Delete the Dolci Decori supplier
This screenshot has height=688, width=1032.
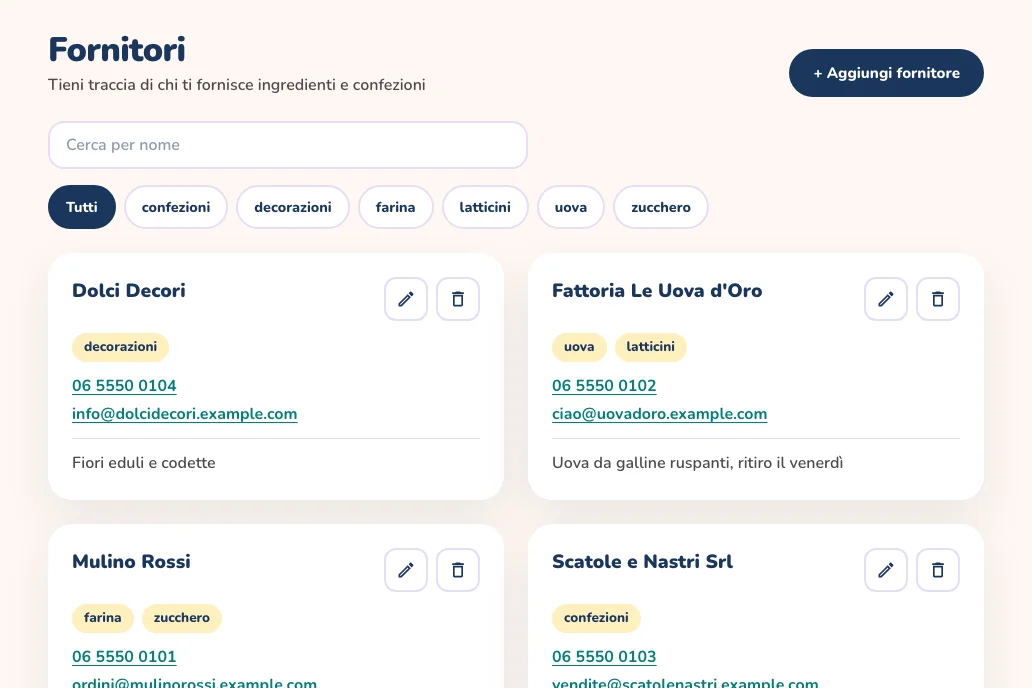click(457, 299)
